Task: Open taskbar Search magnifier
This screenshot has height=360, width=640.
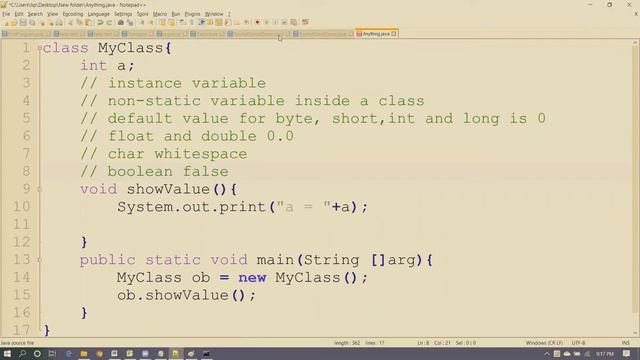Action: (22, 353)
